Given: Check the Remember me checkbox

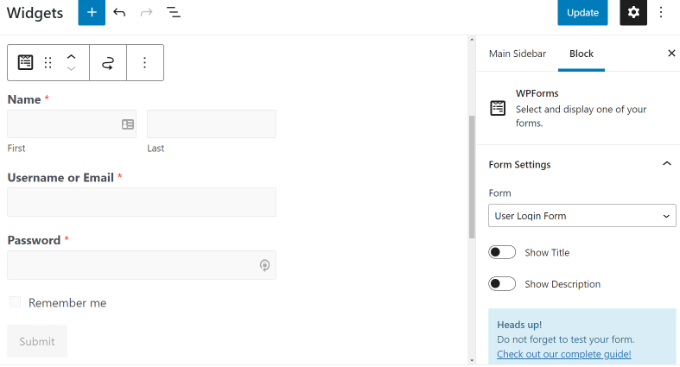Looking at the screenshot, I should point(15,302).
